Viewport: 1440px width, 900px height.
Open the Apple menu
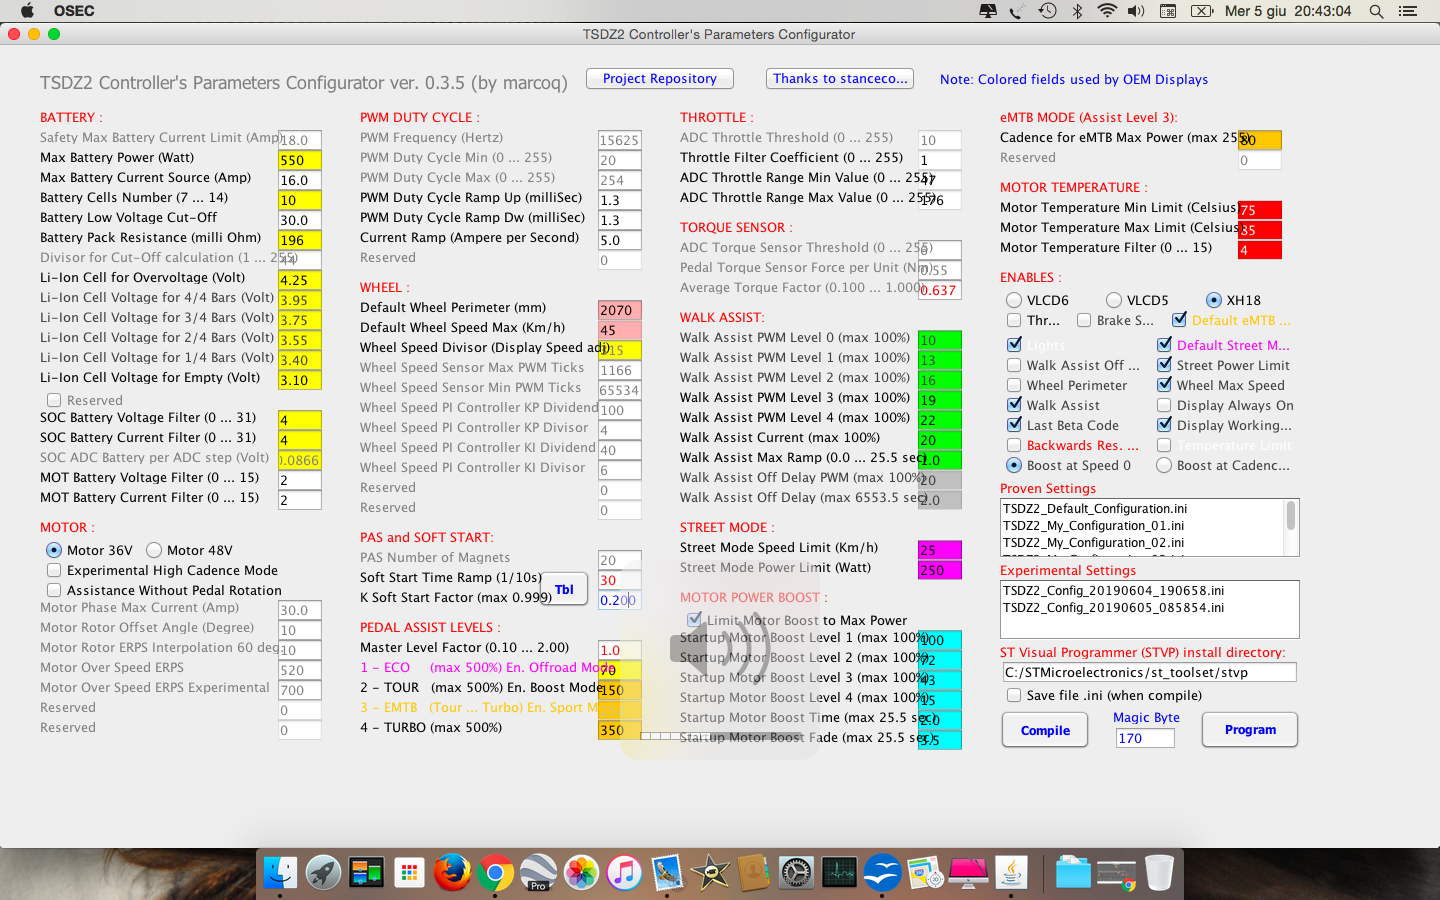pyautogui.click(x=27, y=11)
